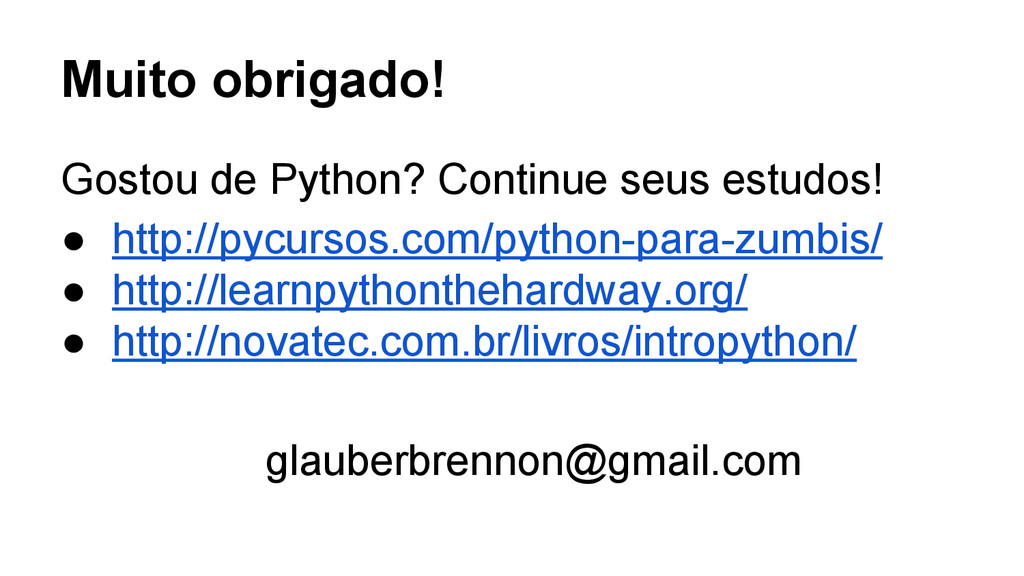
Task: Click the bullet before the pycursos link
Action: click(x=74, y=242)
